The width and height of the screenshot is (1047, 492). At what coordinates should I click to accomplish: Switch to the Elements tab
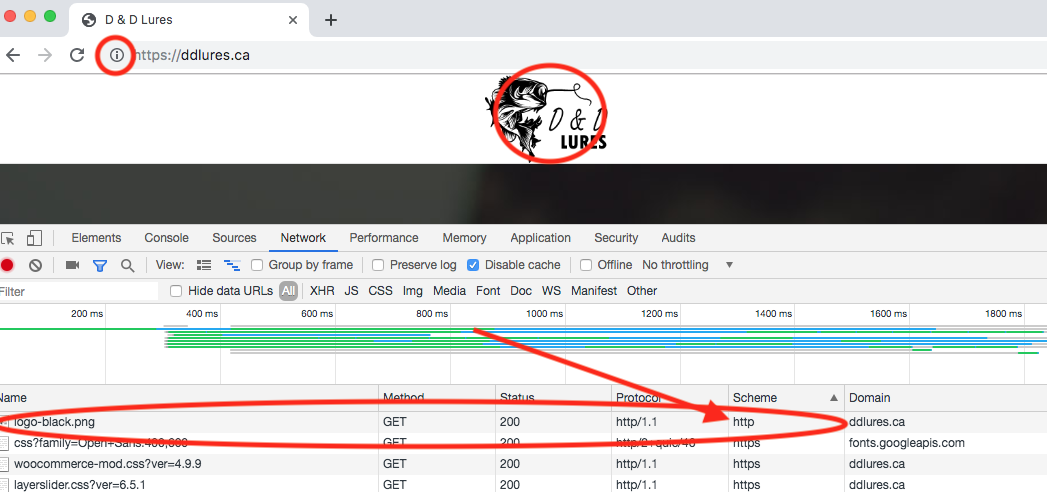click(96, 238)
